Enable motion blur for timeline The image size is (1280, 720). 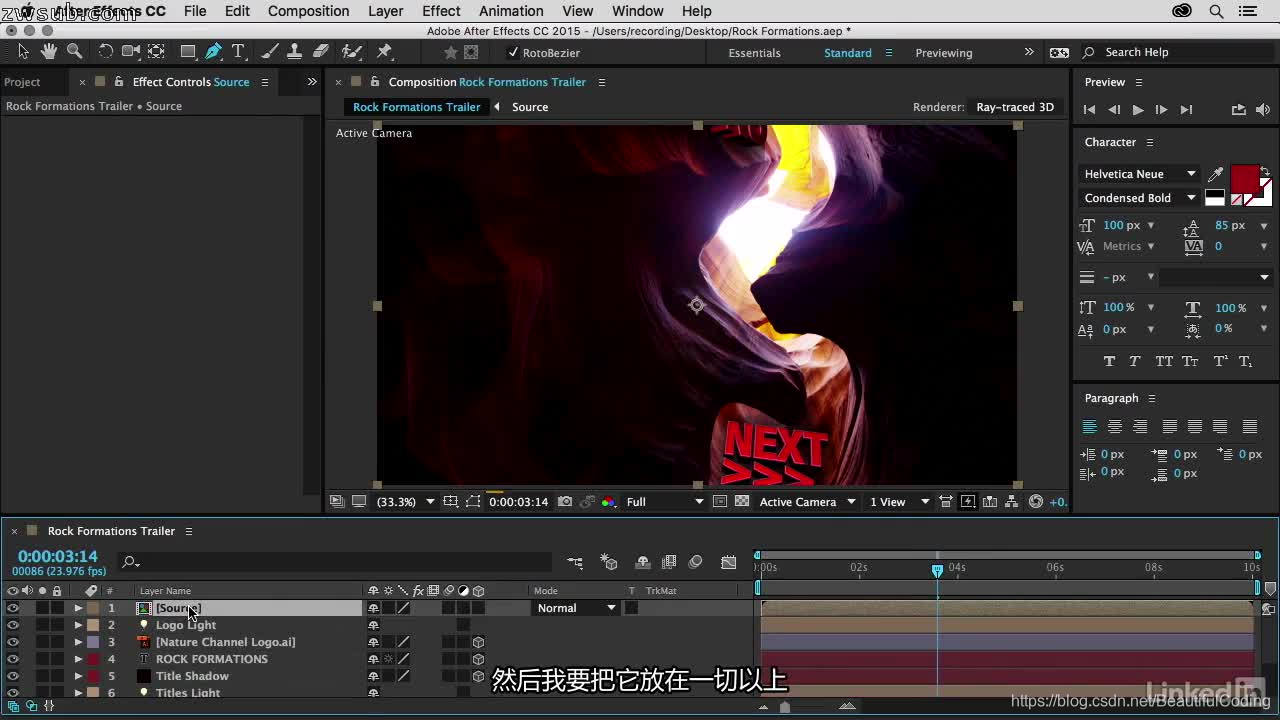[696, 563]
